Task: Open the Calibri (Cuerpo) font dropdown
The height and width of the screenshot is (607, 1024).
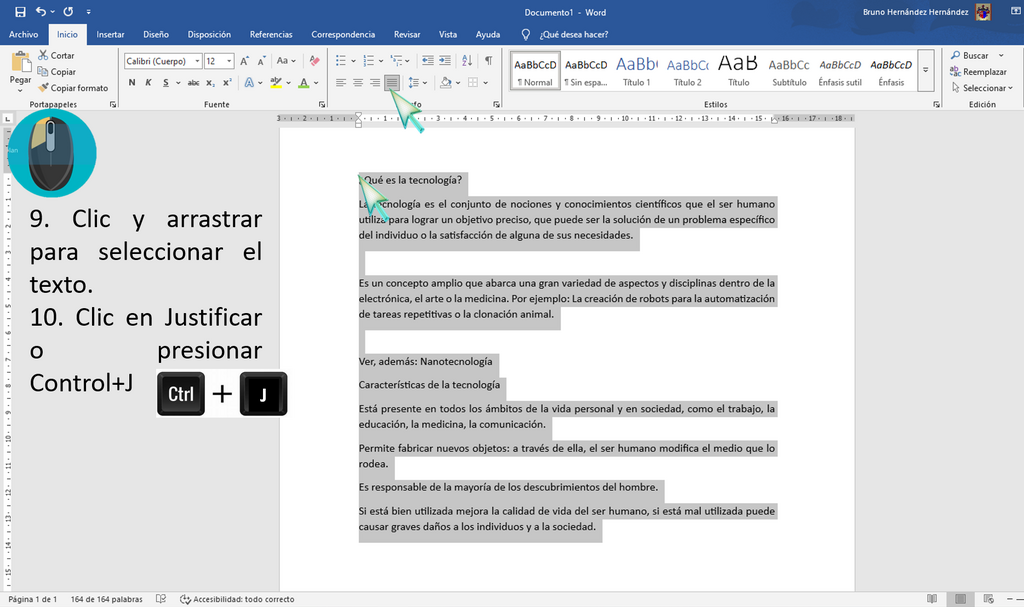Action: coord(197,61)
